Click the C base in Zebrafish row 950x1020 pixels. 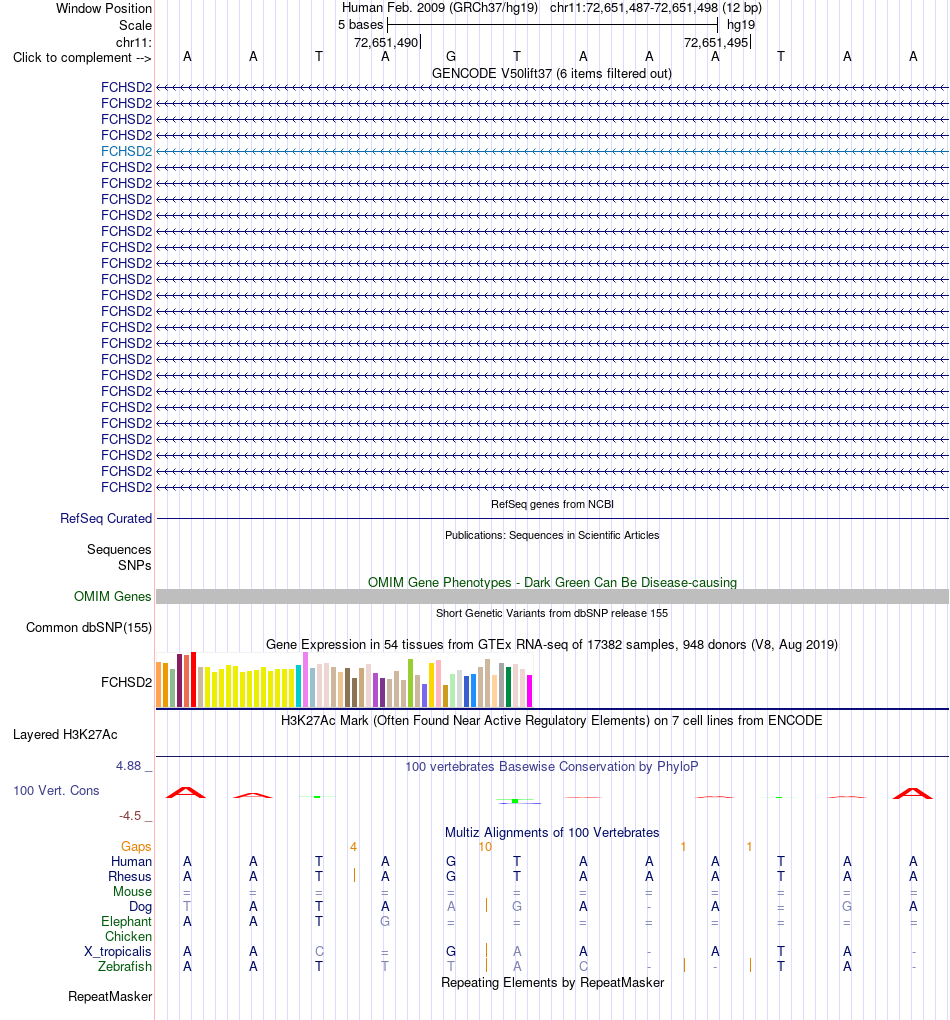pos(583,966)
